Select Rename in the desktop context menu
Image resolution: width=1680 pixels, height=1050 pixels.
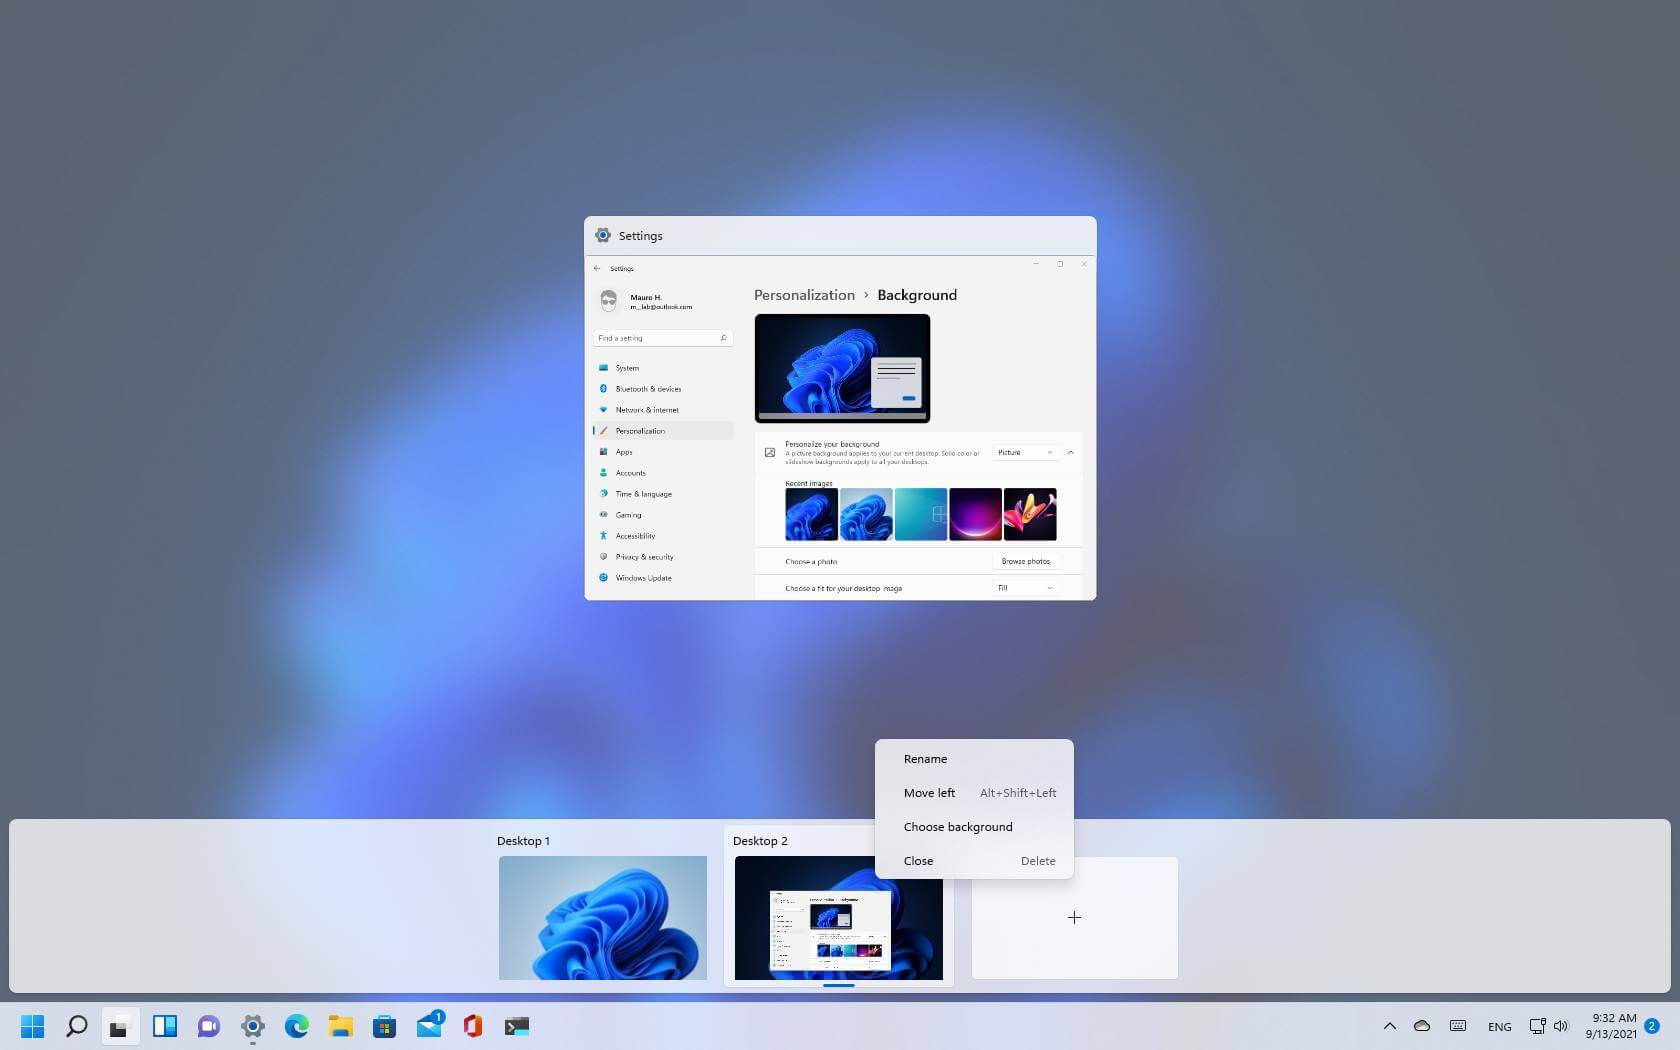click(x=925, y=758)
